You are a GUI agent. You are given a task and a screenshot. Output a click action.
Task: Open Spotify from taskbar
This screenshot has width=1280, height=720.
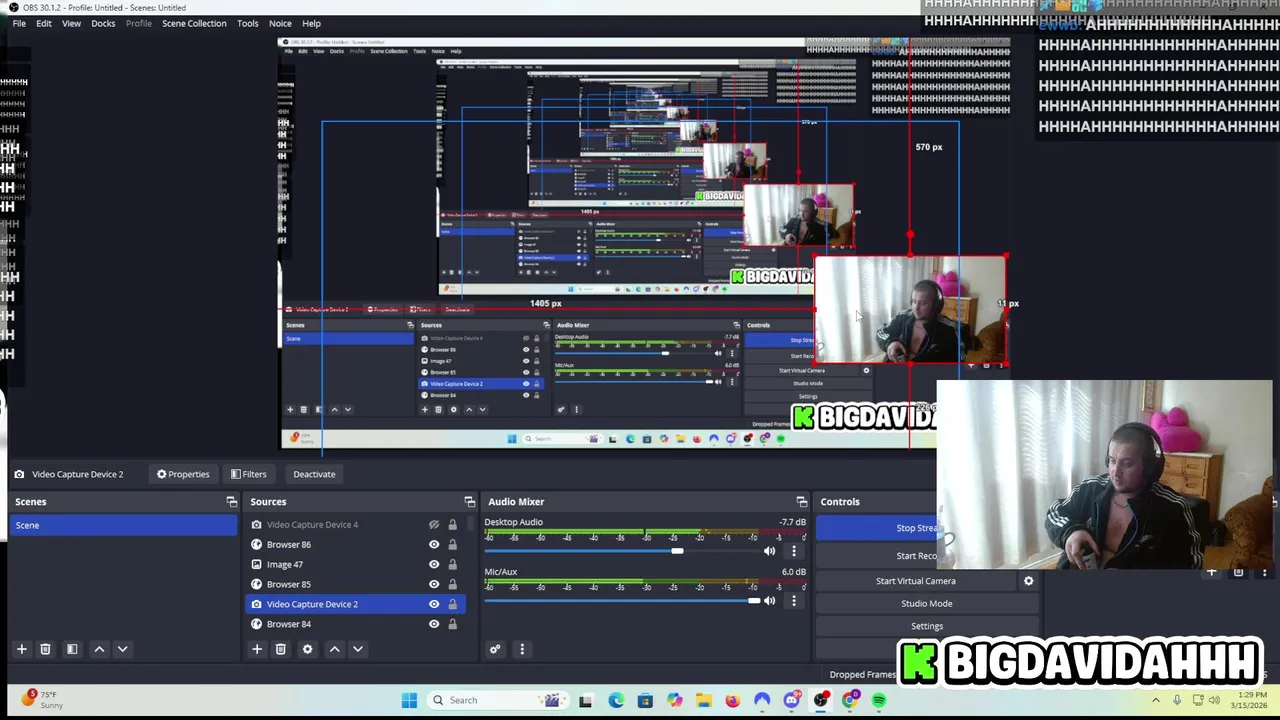tap(879, 700)
